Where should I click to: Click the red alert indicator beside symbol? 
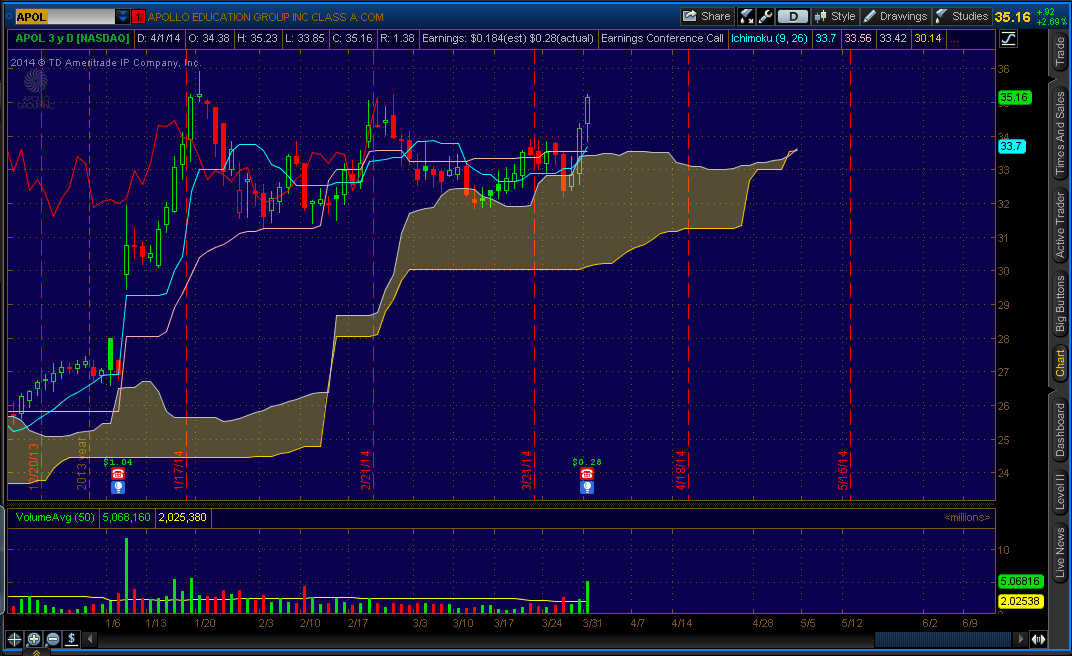click(138, 17)
